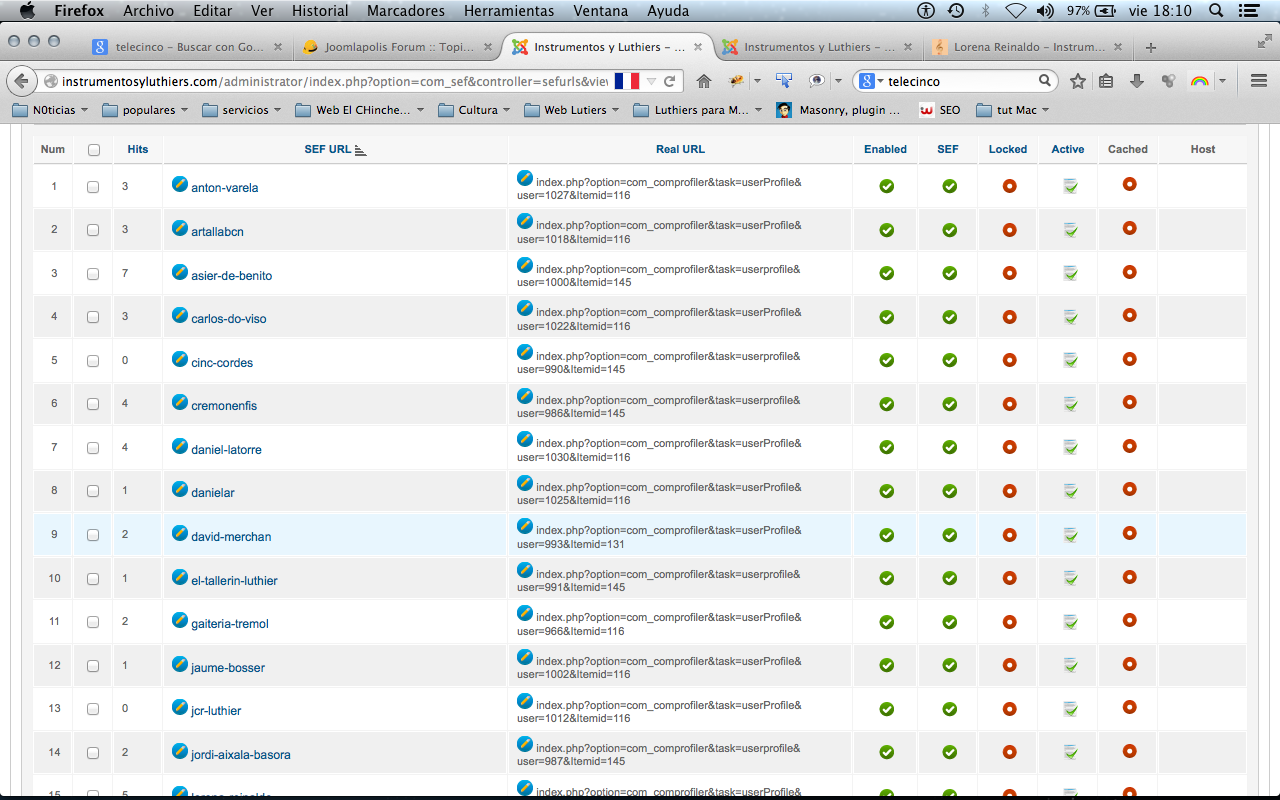Select the checkbox for cinc-cordes

click(x=93, y=361)
